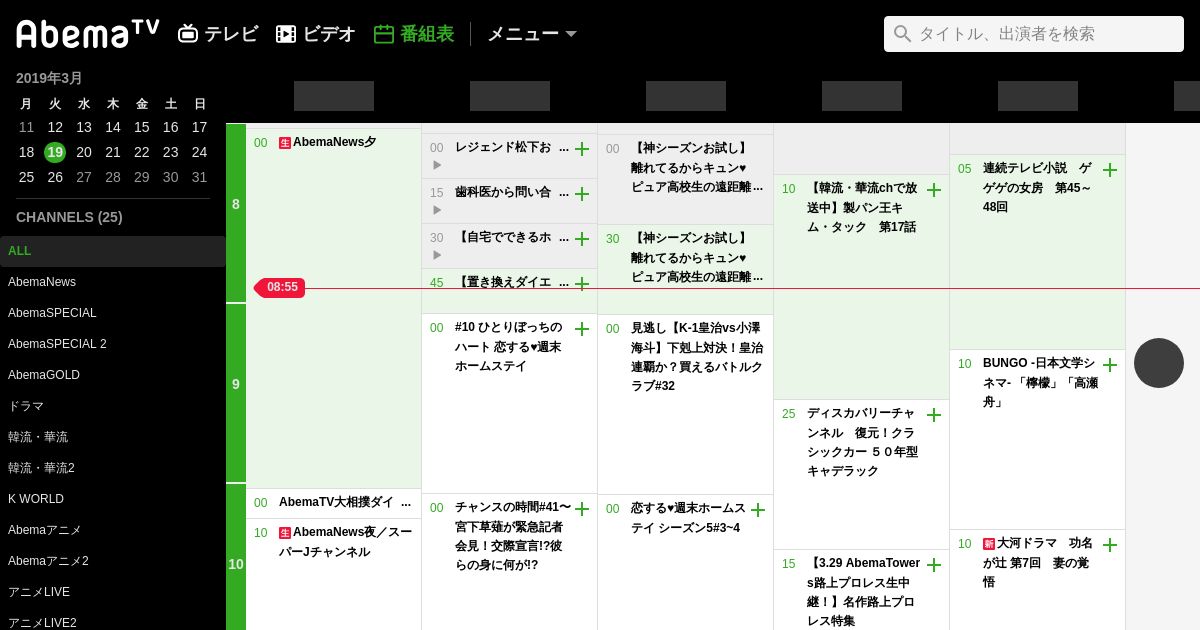The width and height of the screenshot is (1200, 630).
Task: Click the AbemaTV logo
Action: tap(88, 34)
